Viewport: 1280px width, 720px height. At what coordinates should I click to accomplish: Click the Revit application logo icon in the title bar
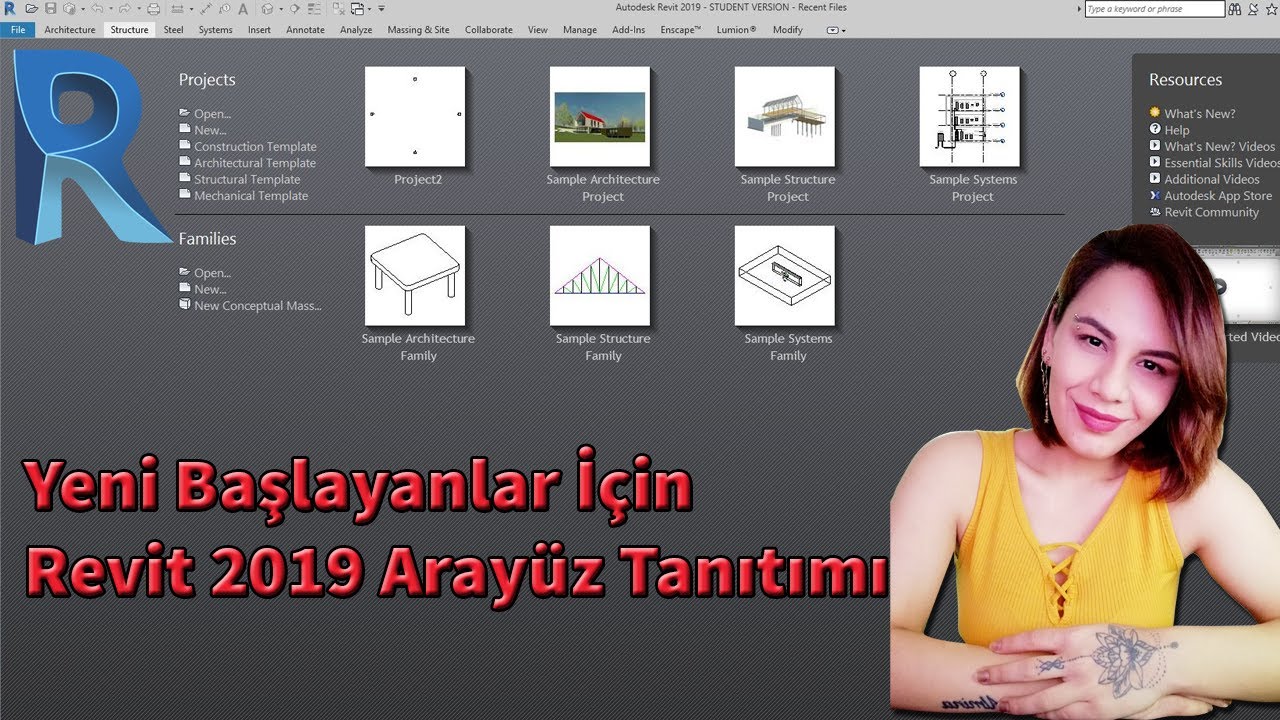tap(9, 8)
